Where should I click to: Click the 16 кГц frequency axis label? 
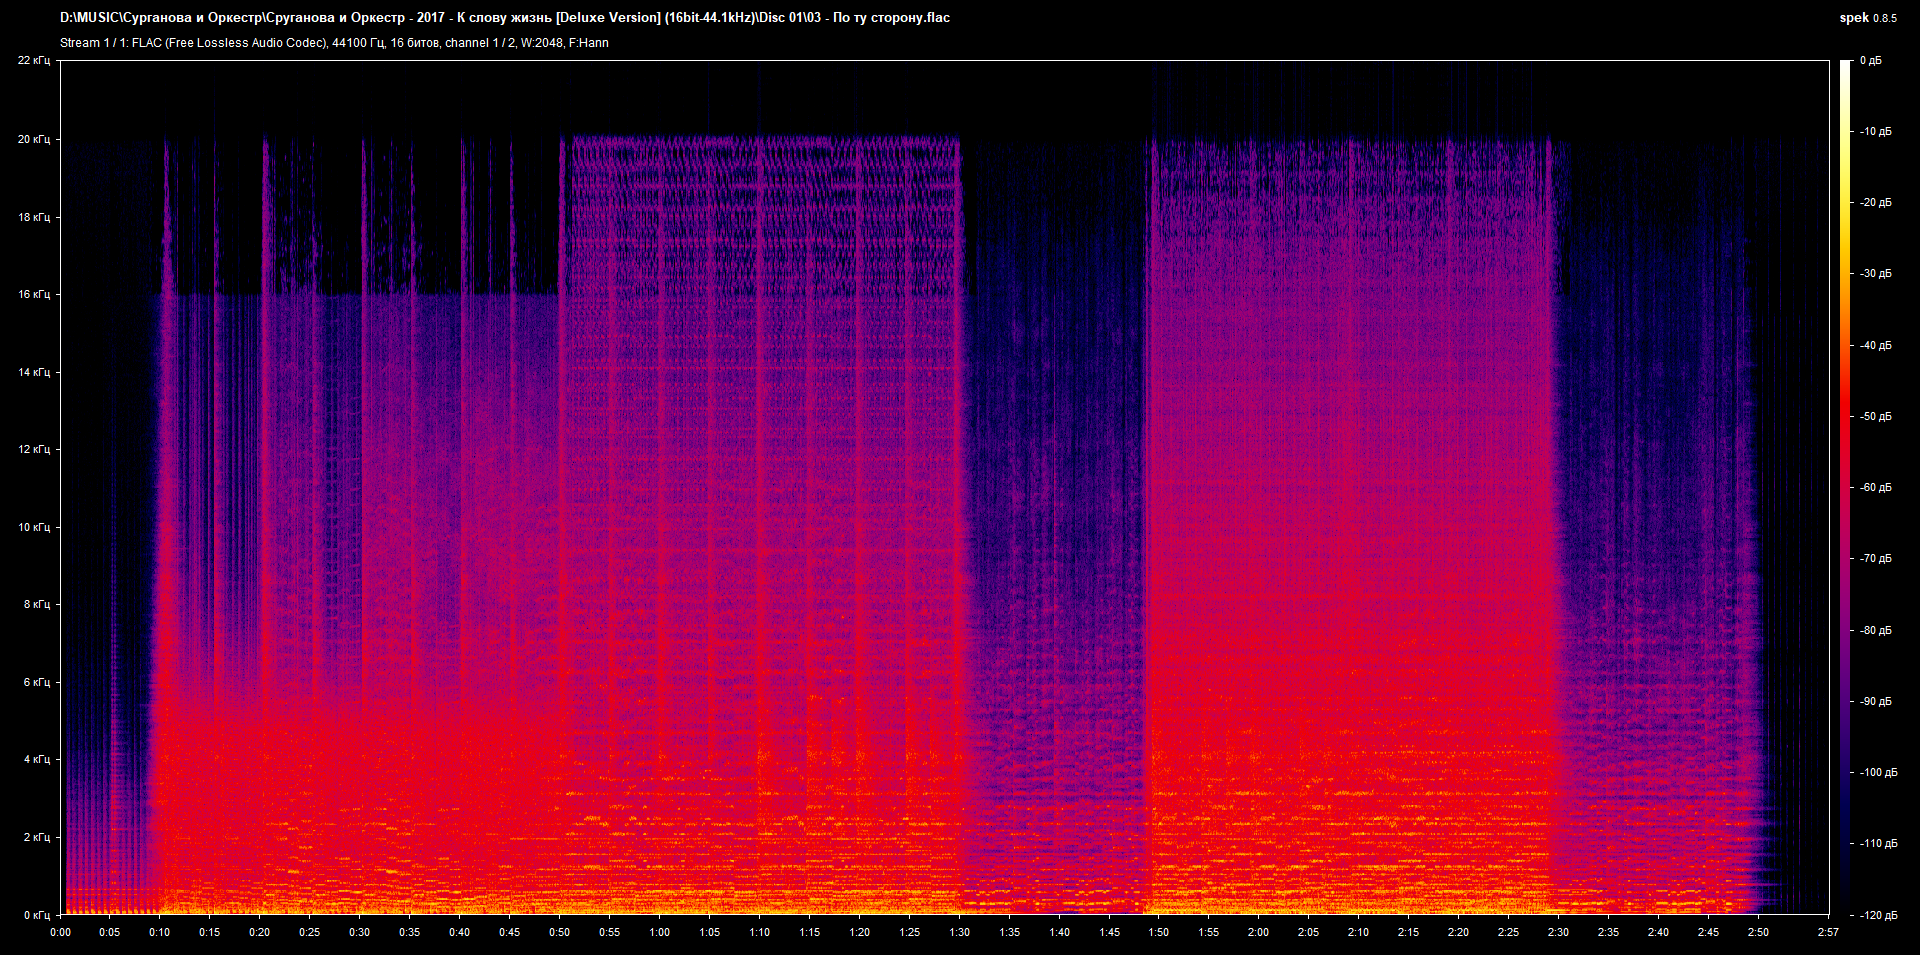pos(34,295)
